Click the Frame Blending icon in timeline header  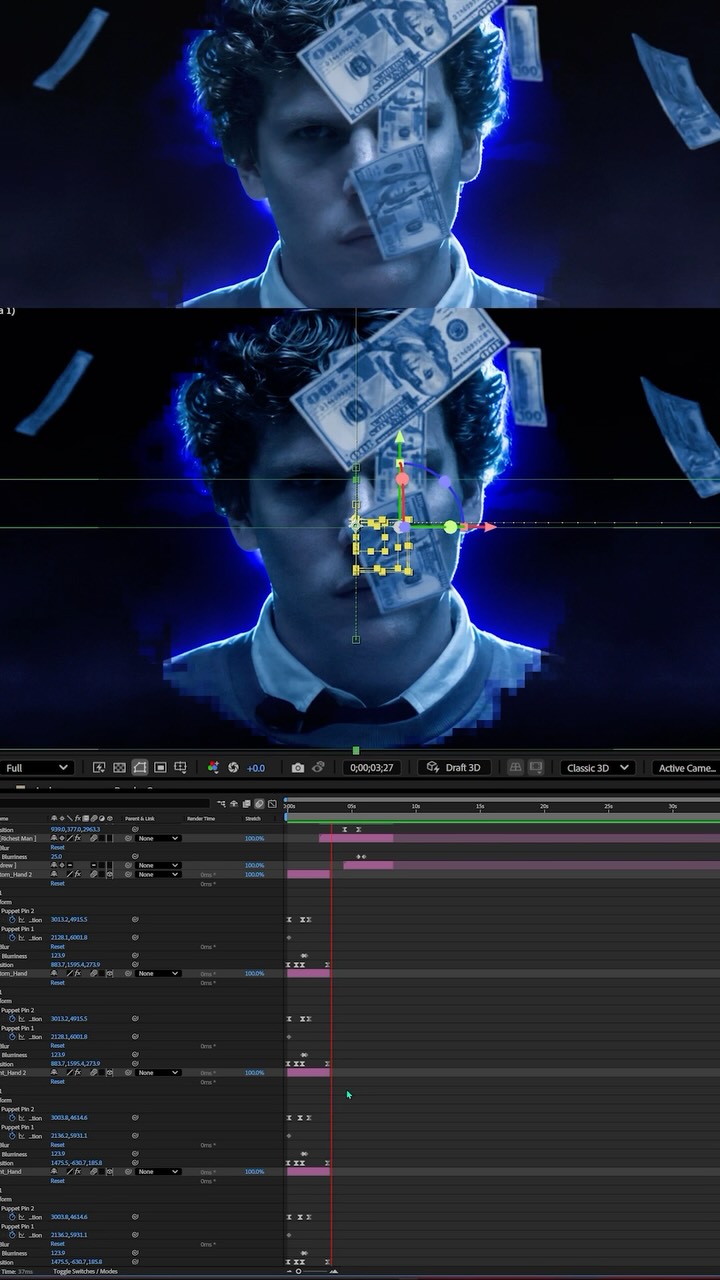(x=247, y=804)
